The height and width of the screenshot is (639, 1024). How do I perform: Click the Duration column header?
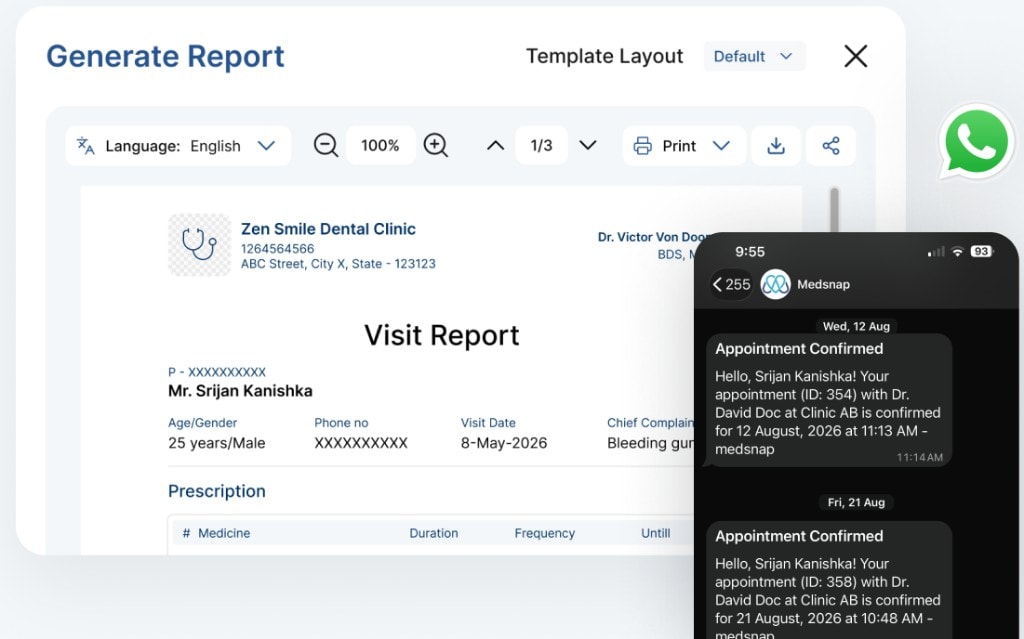point(434,533)
